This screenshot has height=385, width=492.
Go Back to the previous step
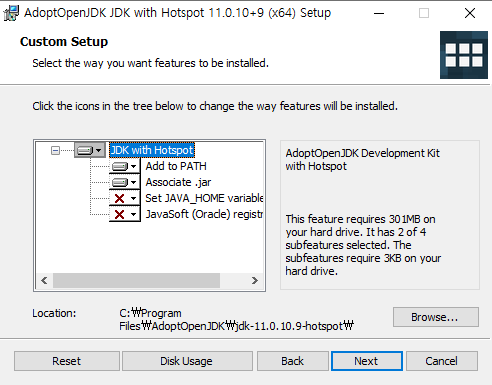[293, 361]
